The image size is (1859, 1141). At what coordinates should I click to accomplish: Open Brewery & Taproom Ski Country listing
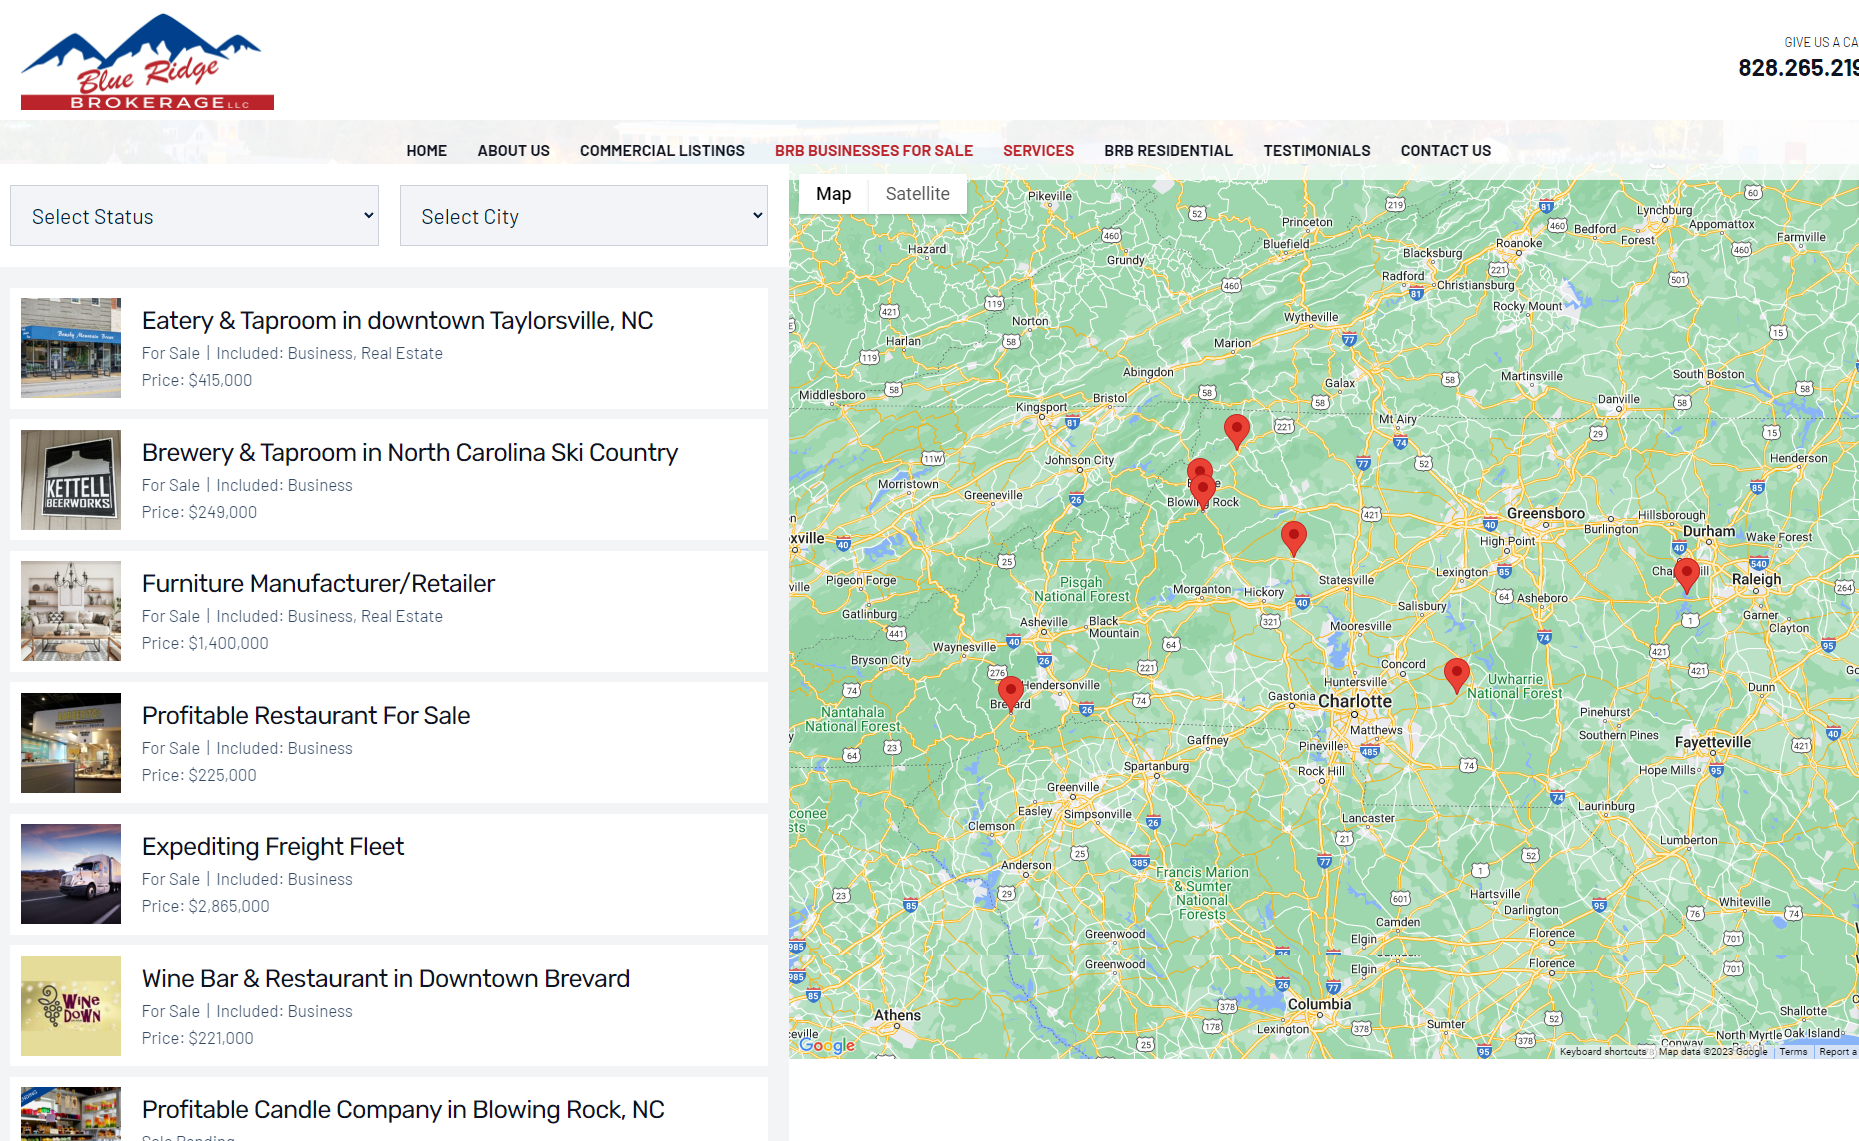click(410, 453)
